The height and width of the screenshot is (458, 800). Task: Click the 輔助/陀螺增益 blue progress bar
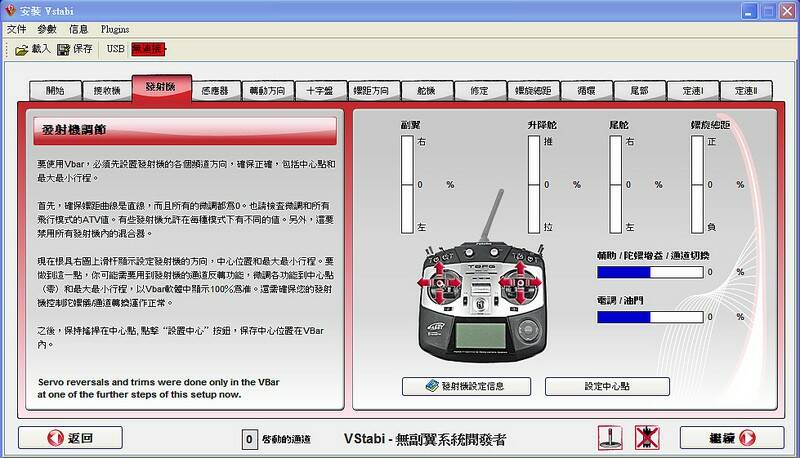coord(650,272)
